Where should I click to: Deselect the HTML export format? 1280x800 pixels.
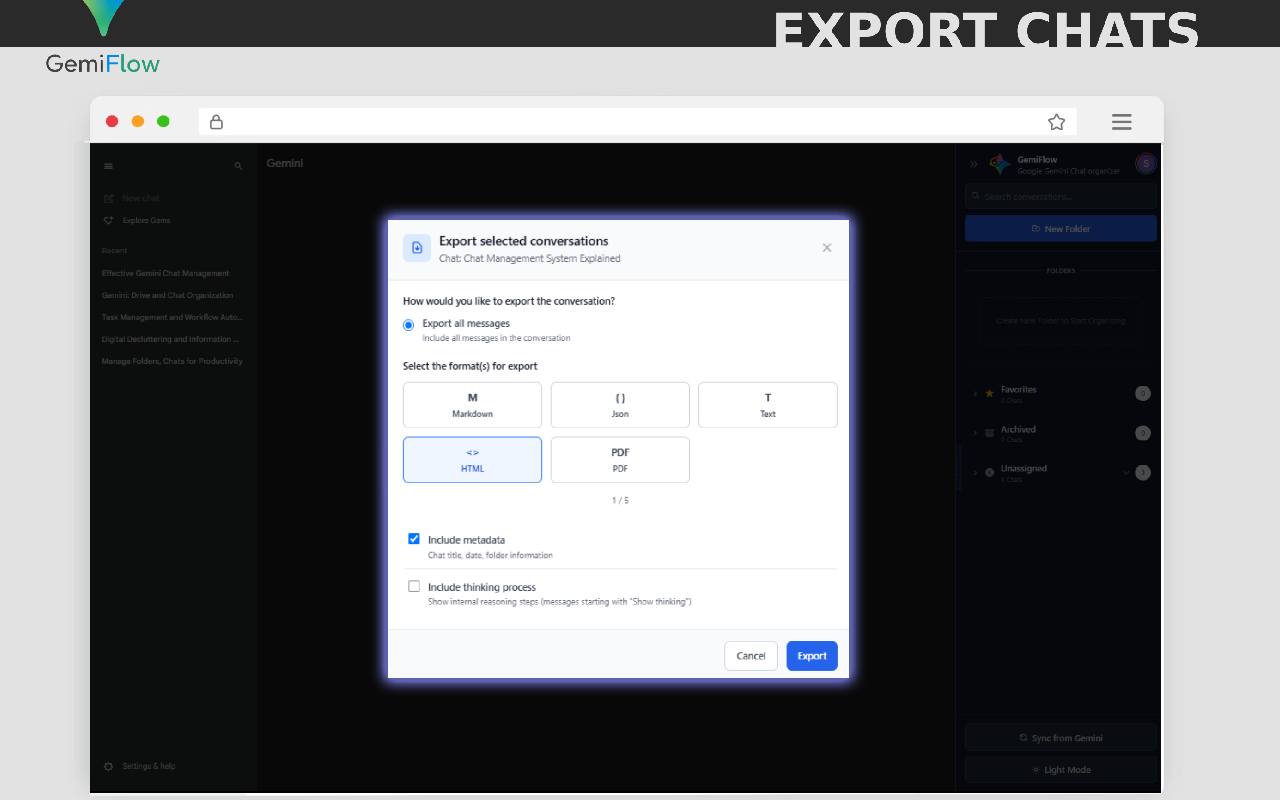472,460
